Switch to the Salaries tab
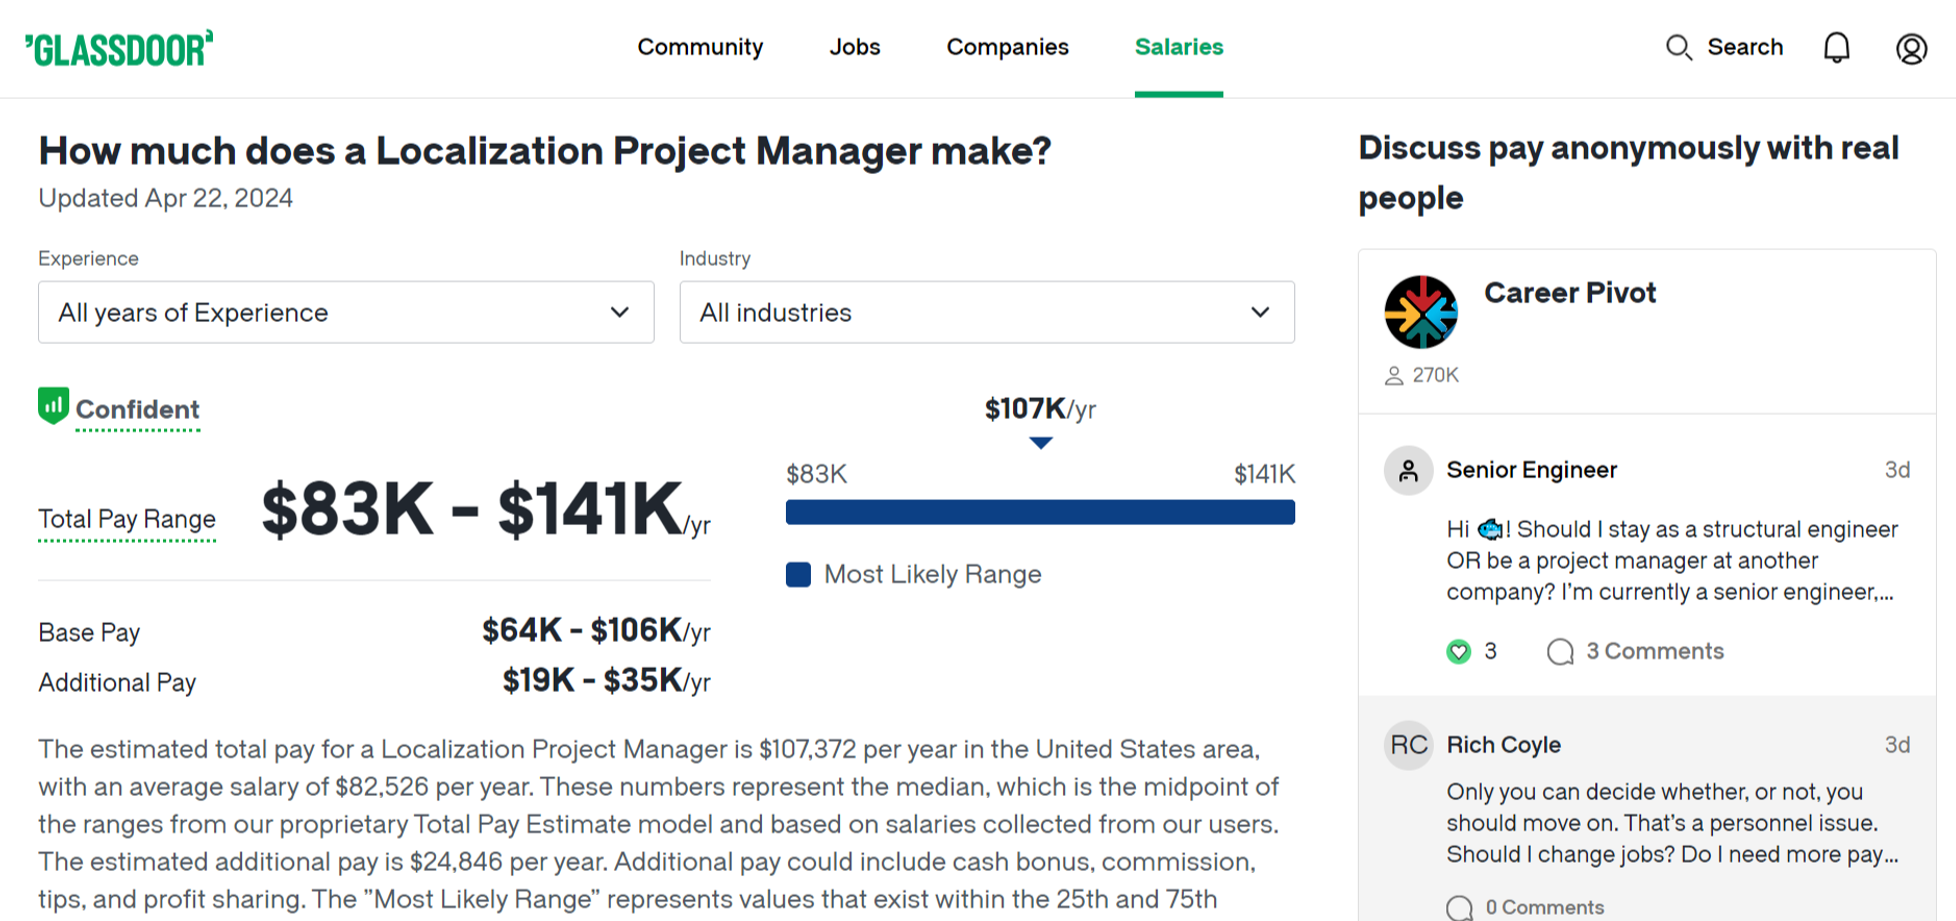This screenshot has width=1956, height=921. (x=1178, y=47)
